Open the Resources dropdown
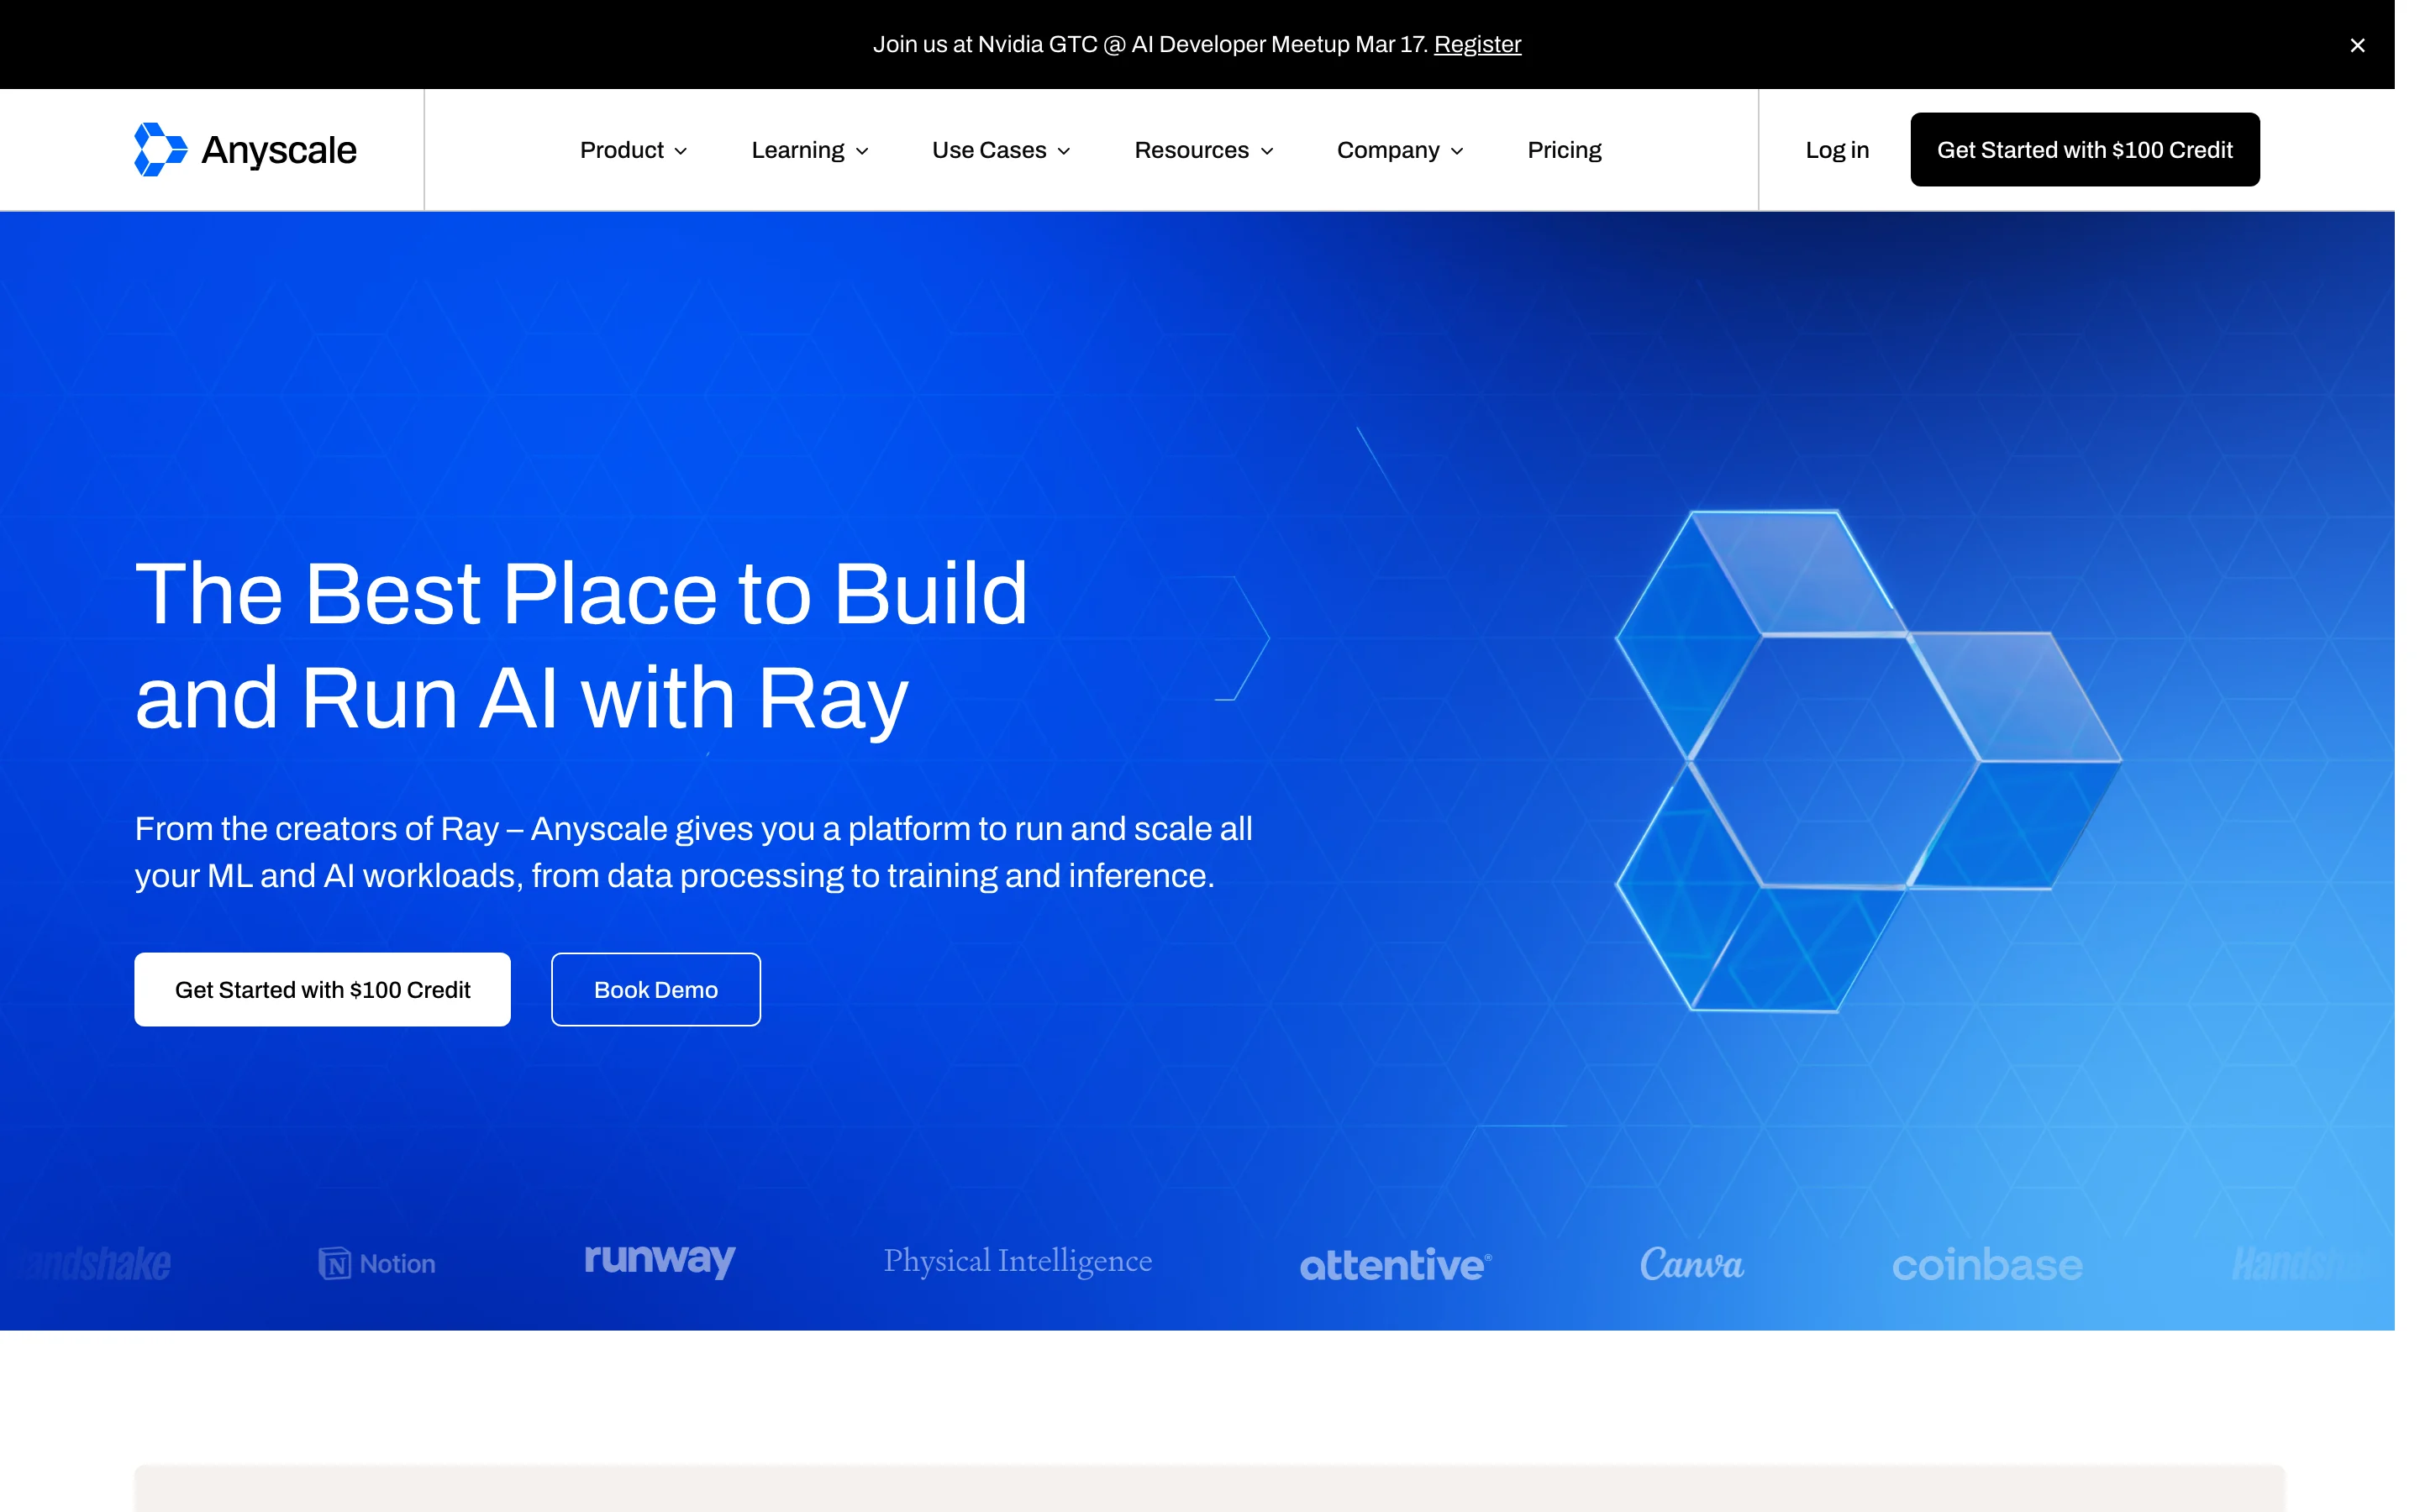The width and height of the screenshot is (2420, 1512). point(1203,149)
